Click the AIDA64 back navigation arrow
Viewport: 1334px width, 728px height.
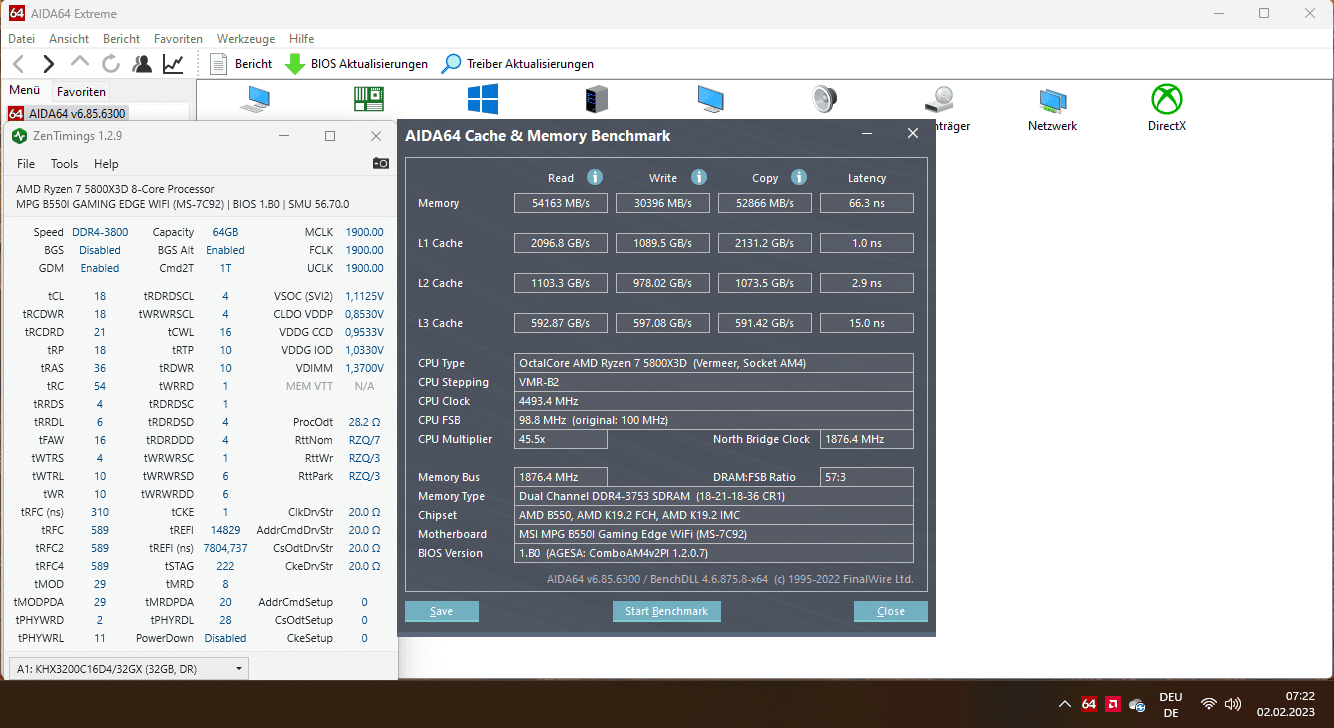point(17,64)
